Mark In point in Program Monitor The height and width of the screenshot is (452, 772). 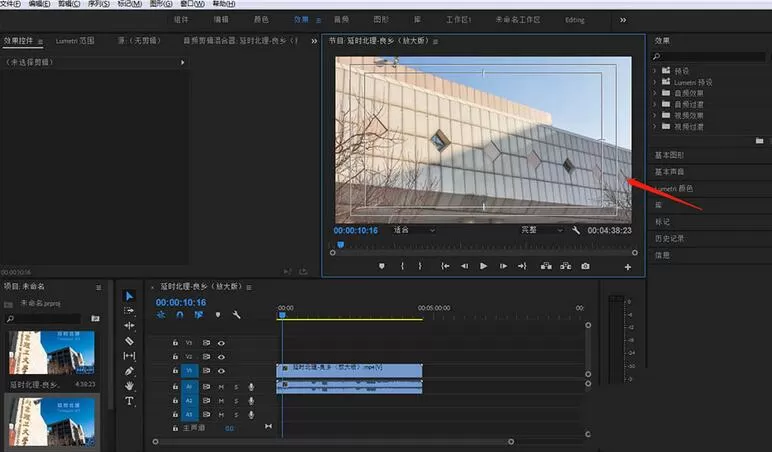pos(402,266)
